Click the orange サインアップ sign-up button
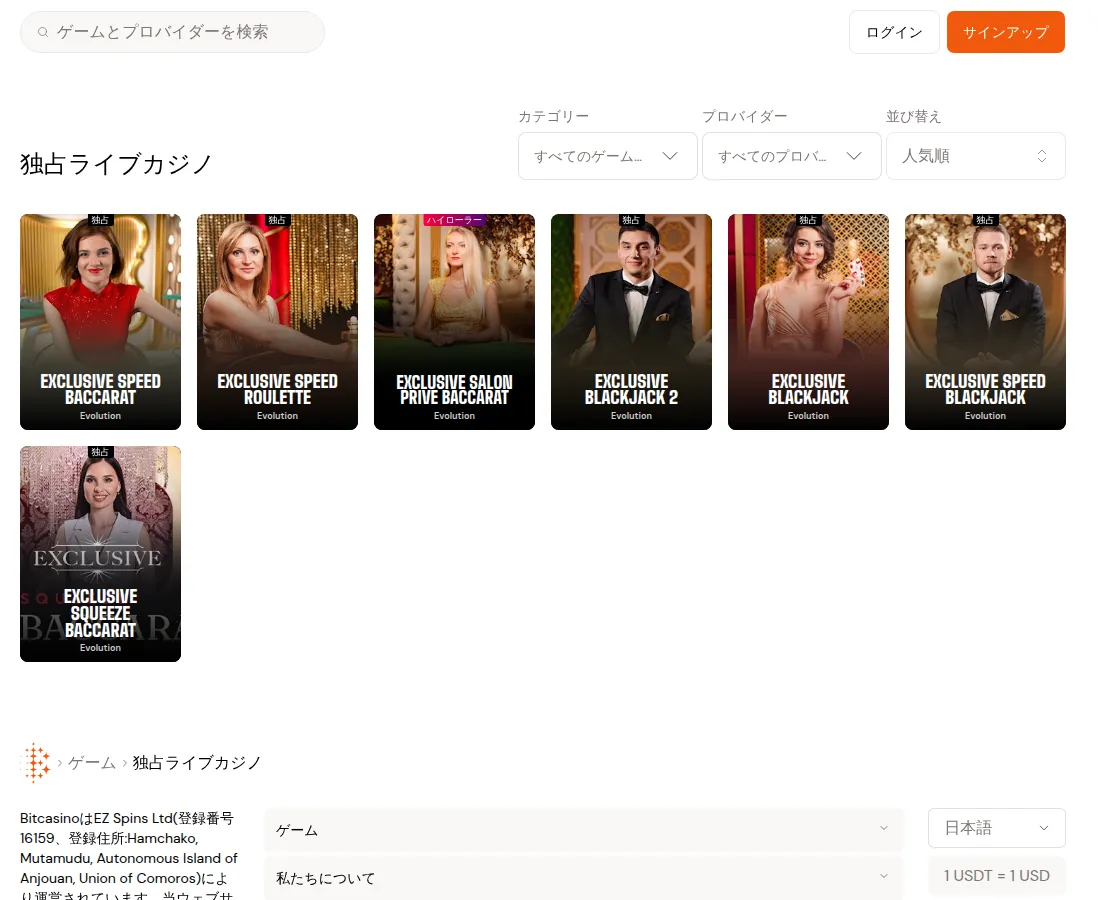 [x=1006, y=32]
